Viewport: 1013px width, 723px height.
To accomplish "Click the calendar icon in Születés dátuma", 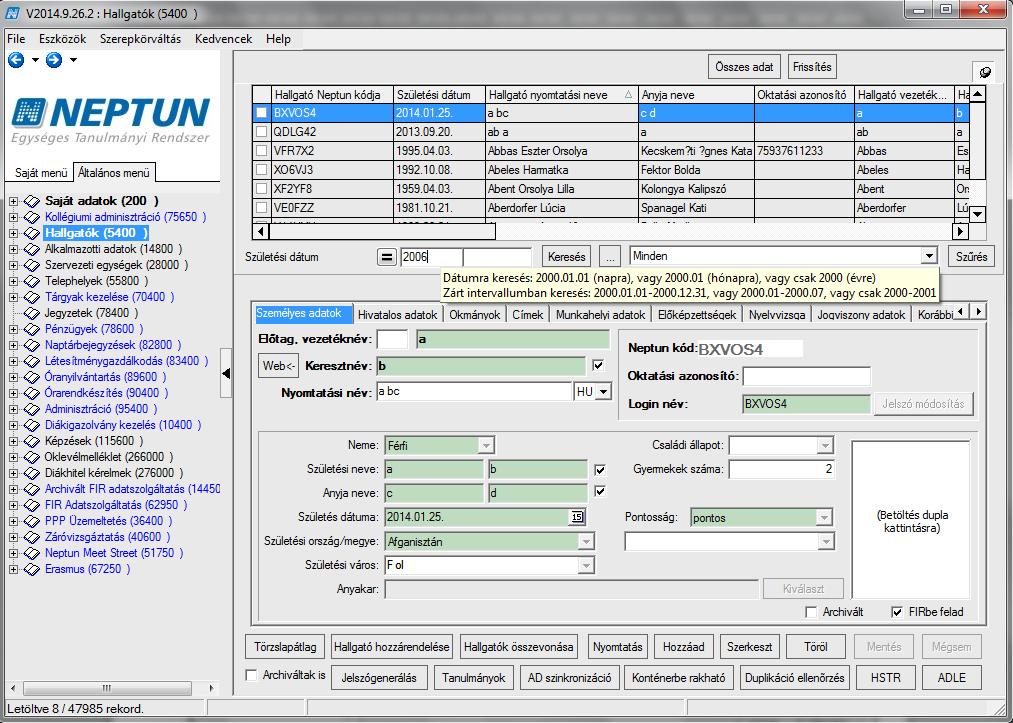I will pos(577,517).
